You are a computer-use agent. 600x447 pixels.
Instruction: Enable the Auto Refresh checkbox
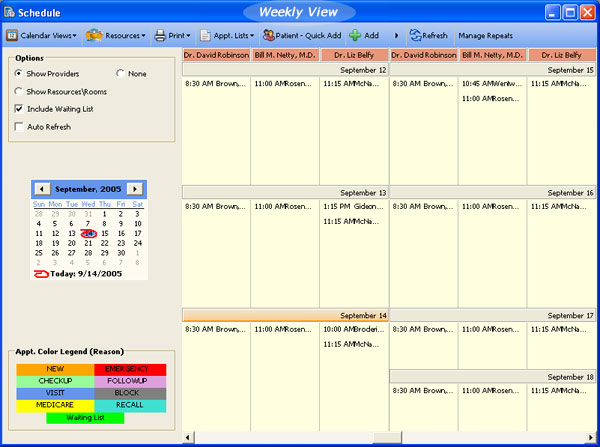click(20, 127)
